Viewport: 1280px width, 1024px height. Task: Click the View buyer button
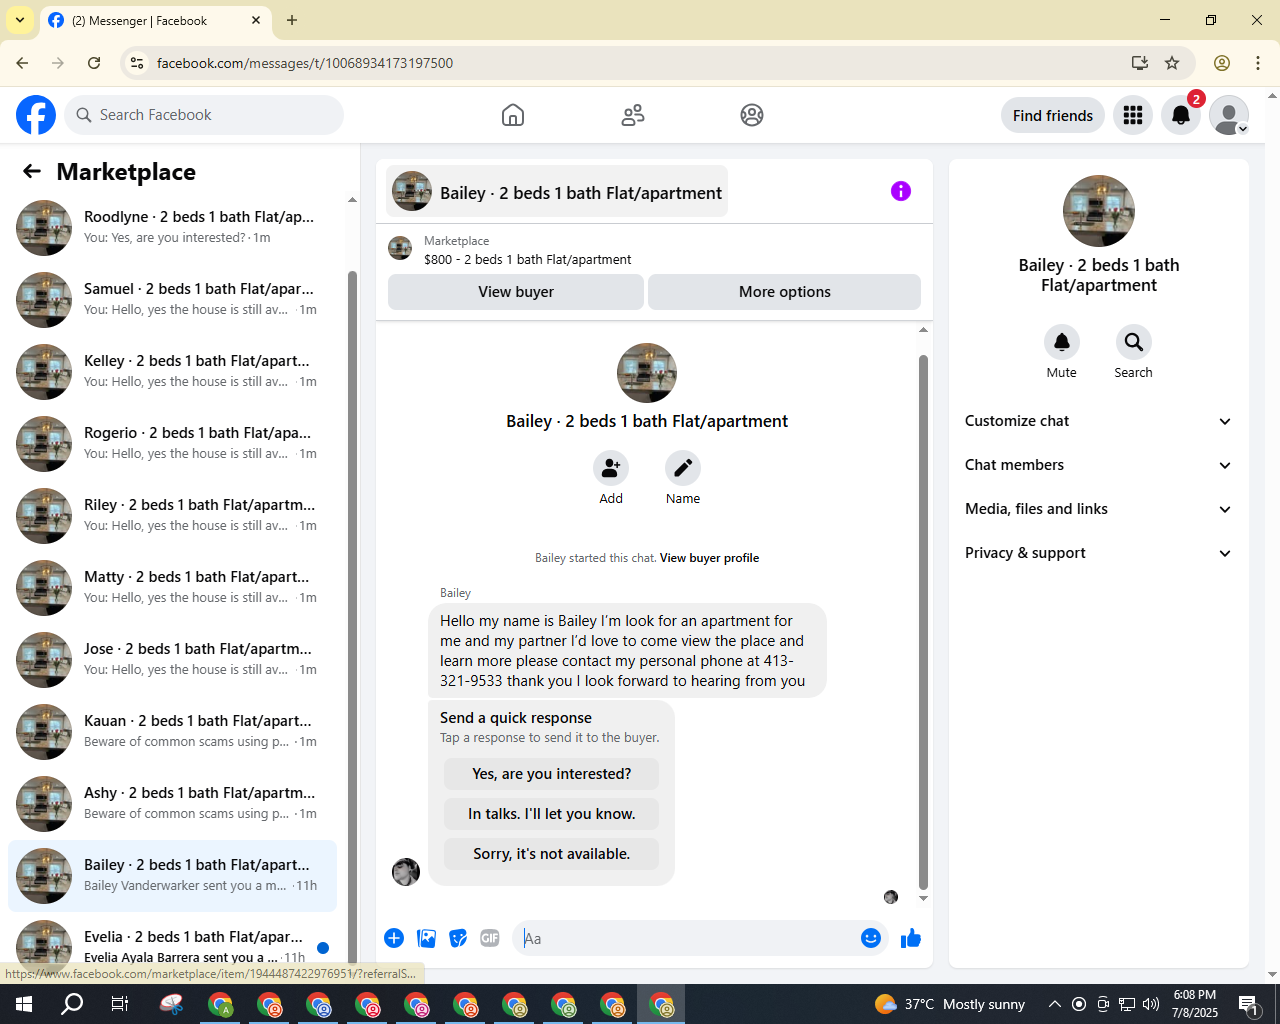516,292
